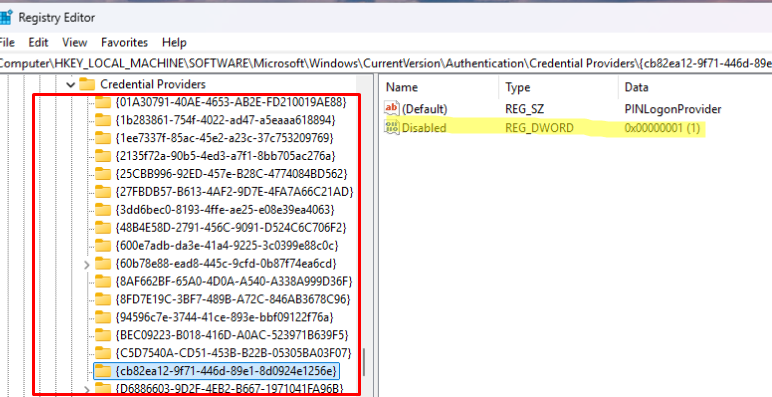Select the (Default) value name

coord(424,109)
